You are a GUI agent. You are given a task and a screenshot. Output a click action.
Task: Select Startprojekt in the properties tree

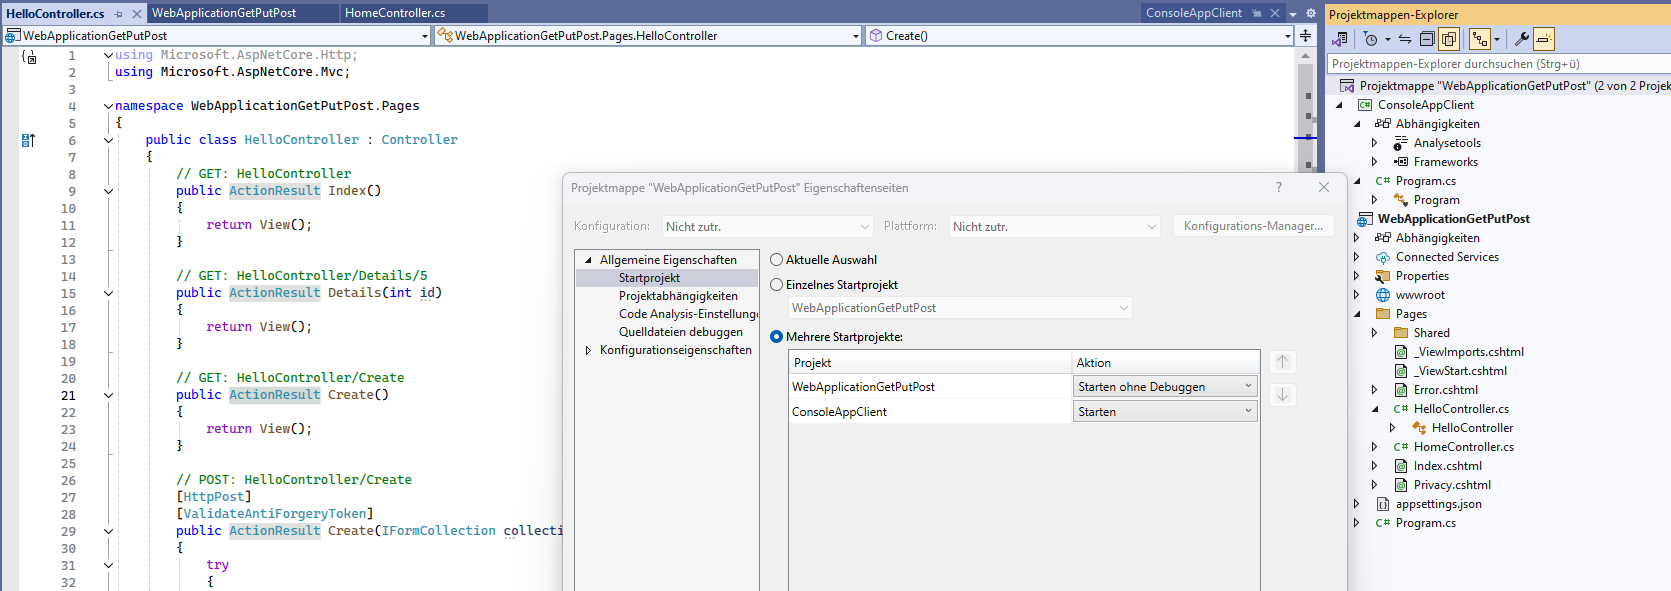[649, 278]
